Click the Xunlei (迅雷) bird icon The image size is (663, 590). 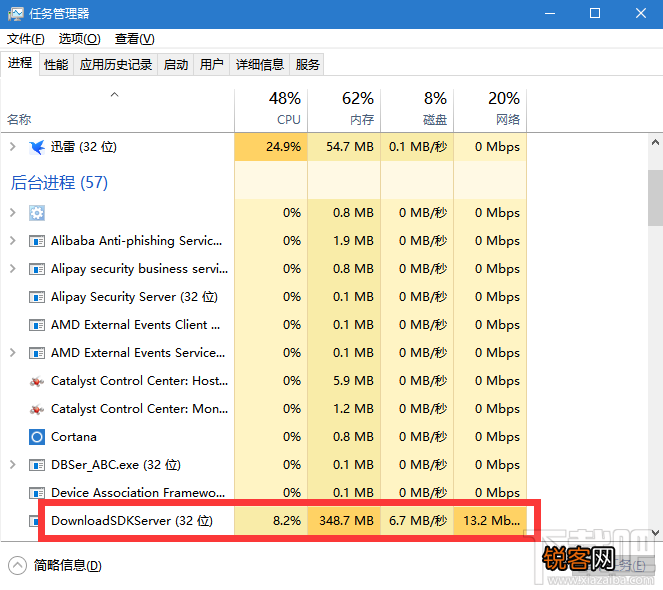37,147
